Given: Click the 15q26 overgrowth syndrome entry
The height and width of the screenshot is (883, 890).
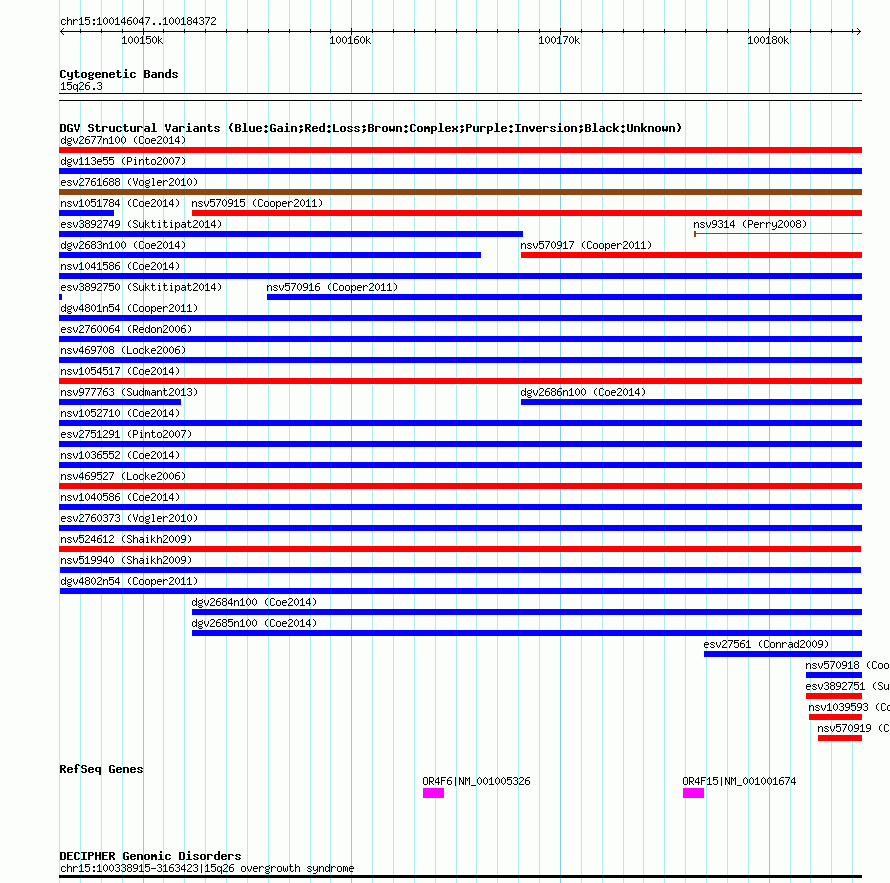Looking at the screenshot, I should coord(207,868).
